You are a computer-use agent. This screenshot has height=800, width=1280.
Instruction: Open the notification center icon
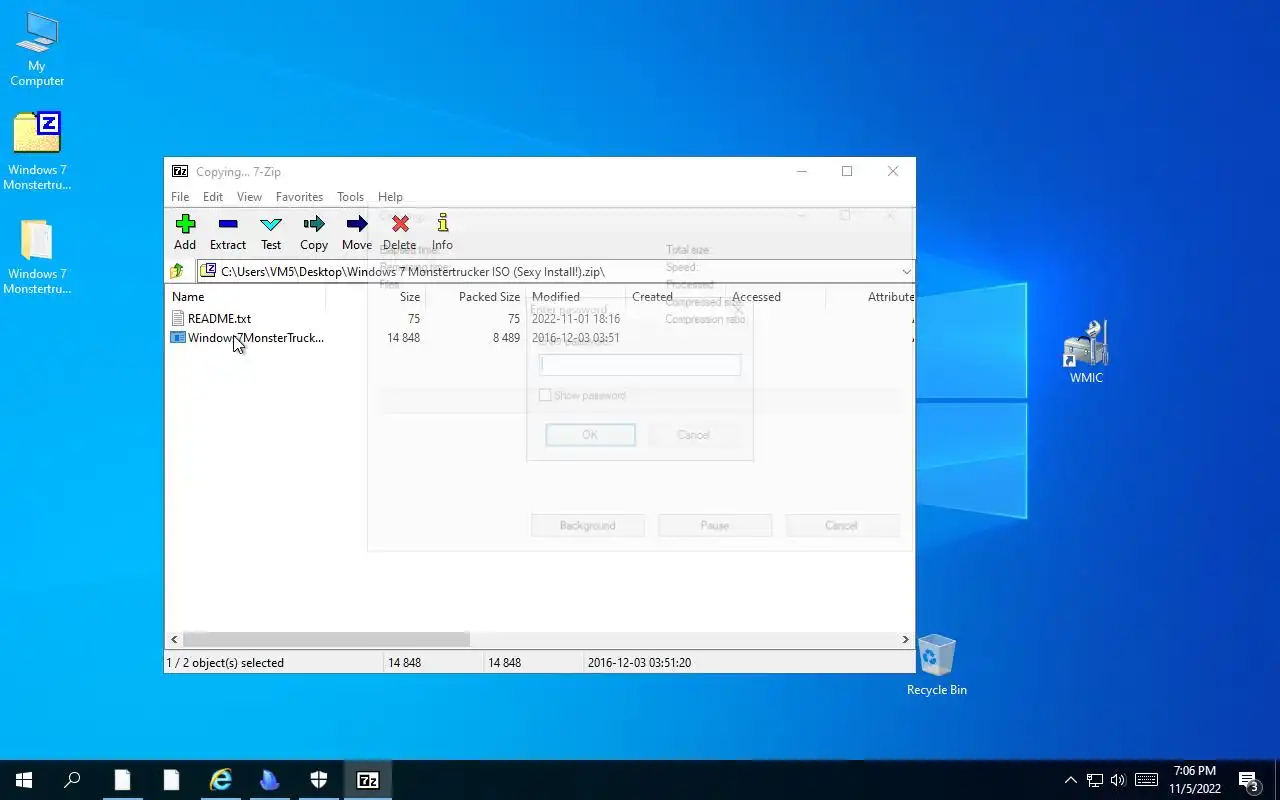(x=1249, y=780)
